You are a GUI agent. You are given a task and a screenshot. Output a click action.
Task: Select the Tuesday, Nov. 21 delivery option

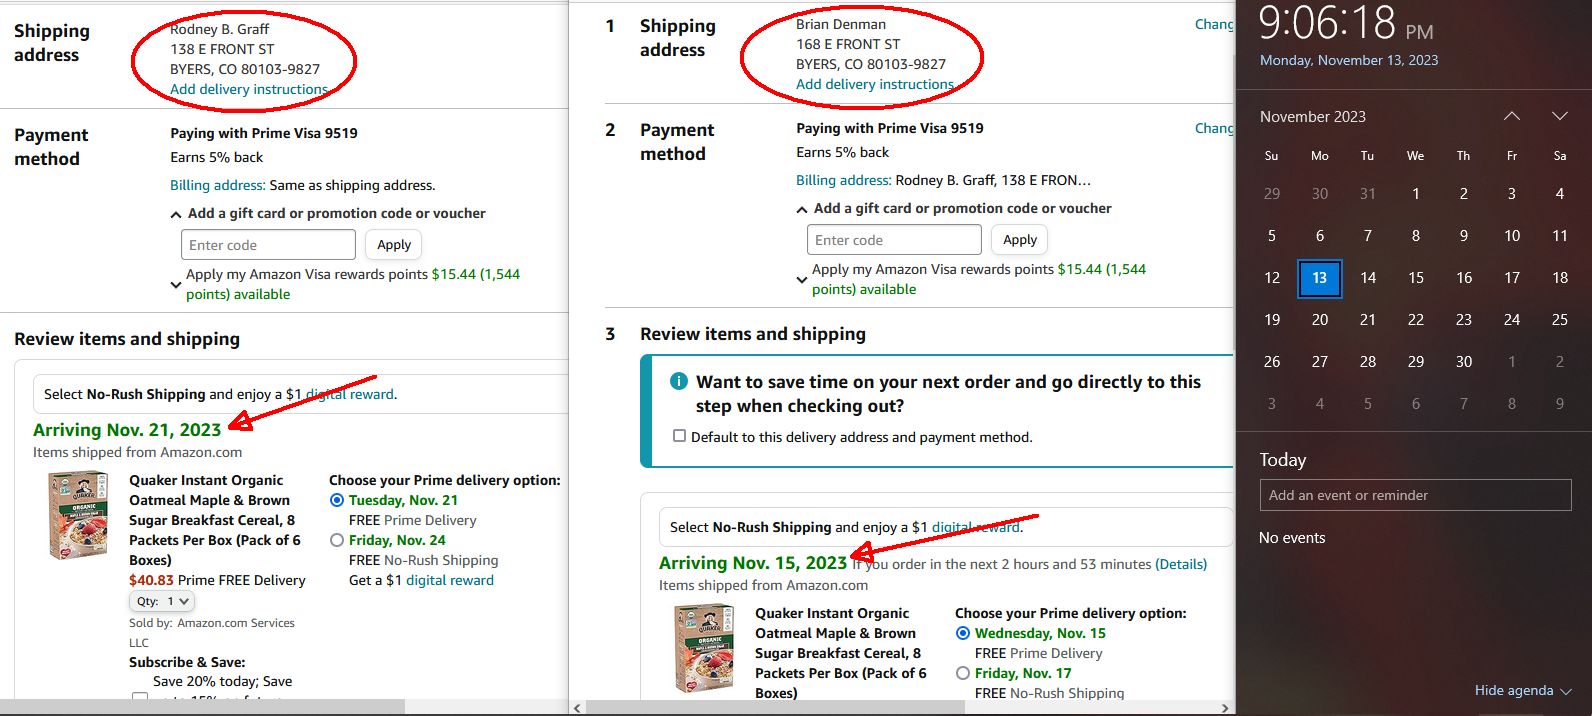(x=337, y=500)
